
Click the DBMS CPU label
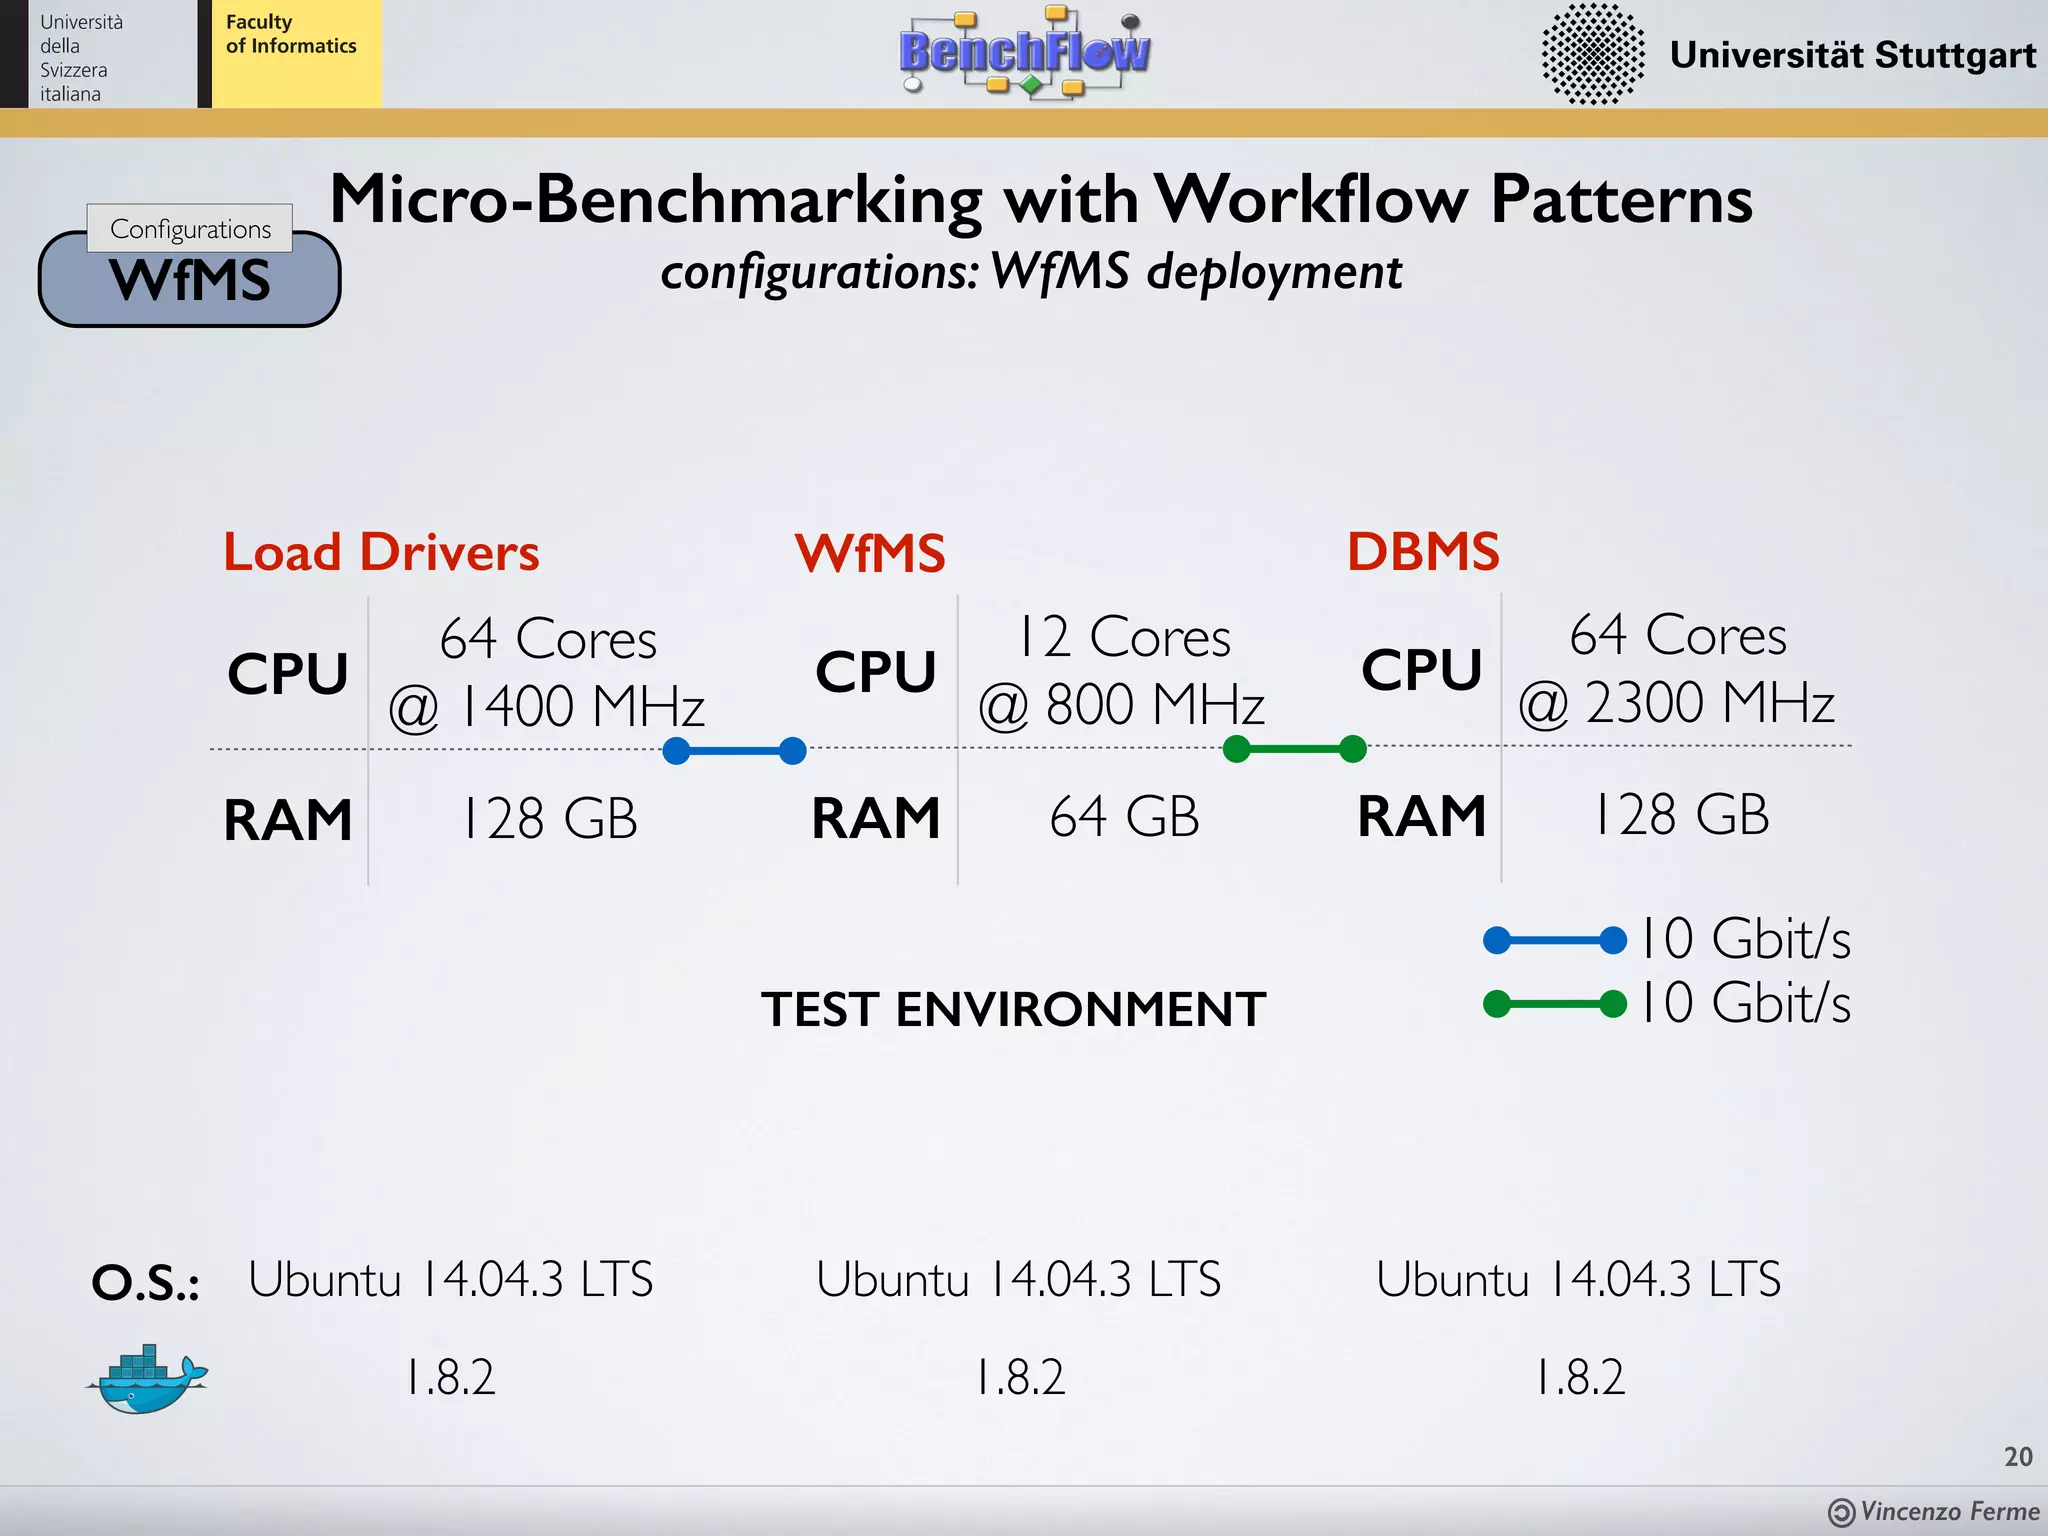[x=1422, y=669]
